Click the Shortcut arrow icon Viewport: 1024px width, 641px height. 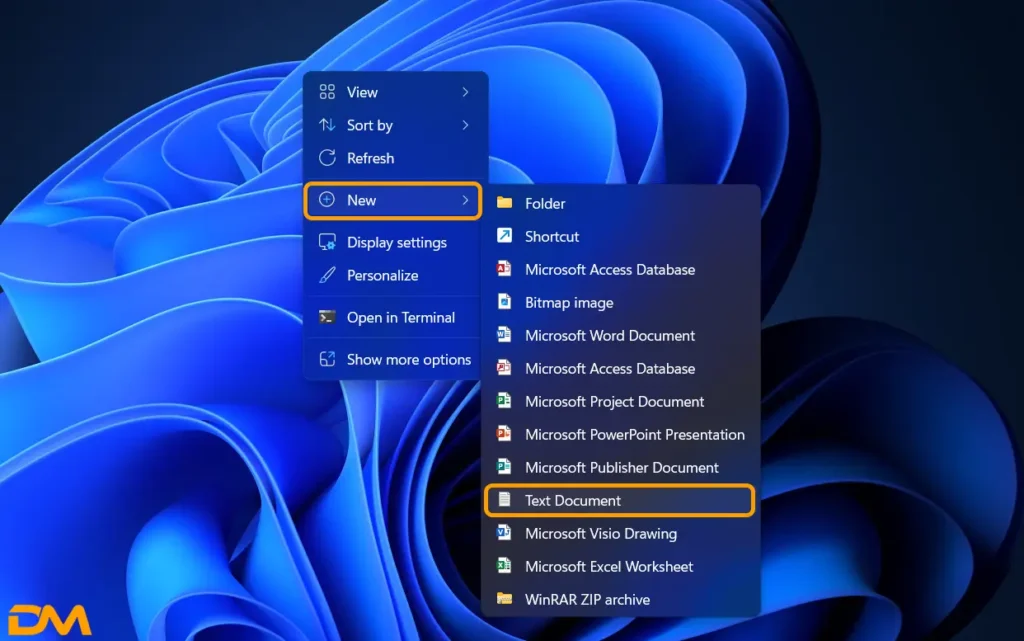tap(505, 236)
